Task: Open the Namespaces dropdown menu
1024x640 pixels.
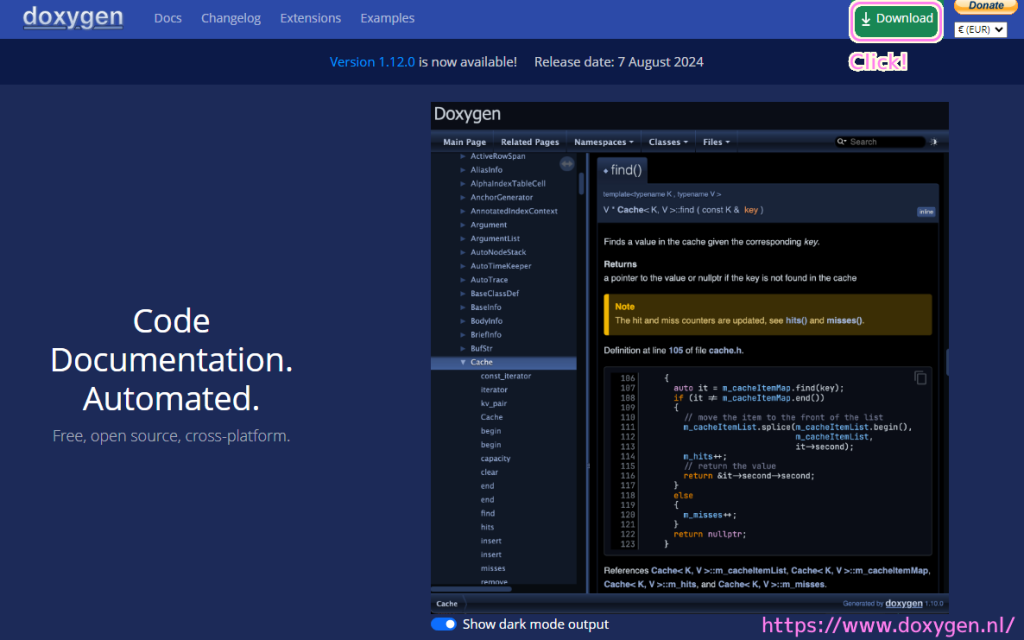Action: point(603,142)
